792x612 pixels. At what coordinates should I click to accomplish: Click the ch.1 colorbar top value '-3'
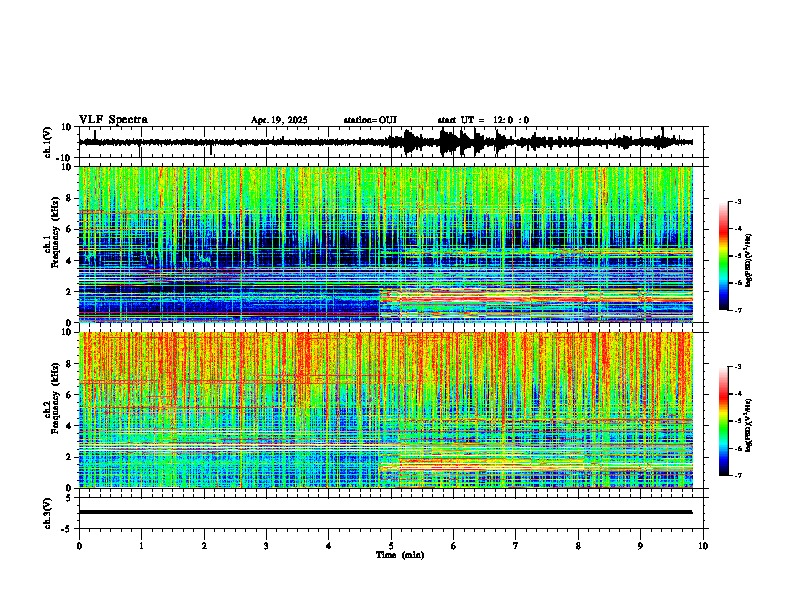737,201
